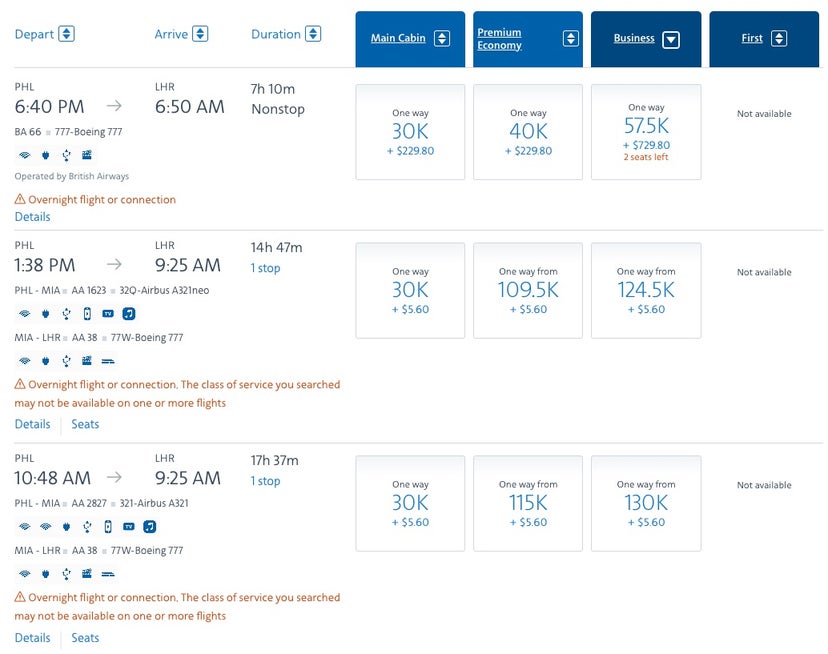Select the USB port icon on the BA flight

point(66,155)
